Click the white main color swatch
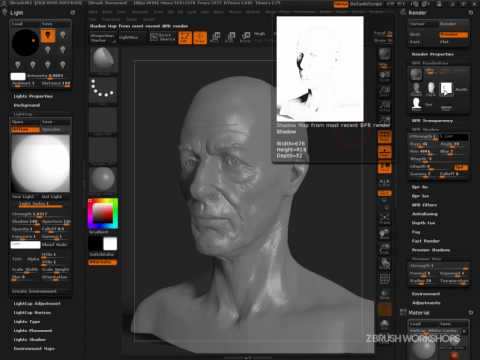 [110, 244]
